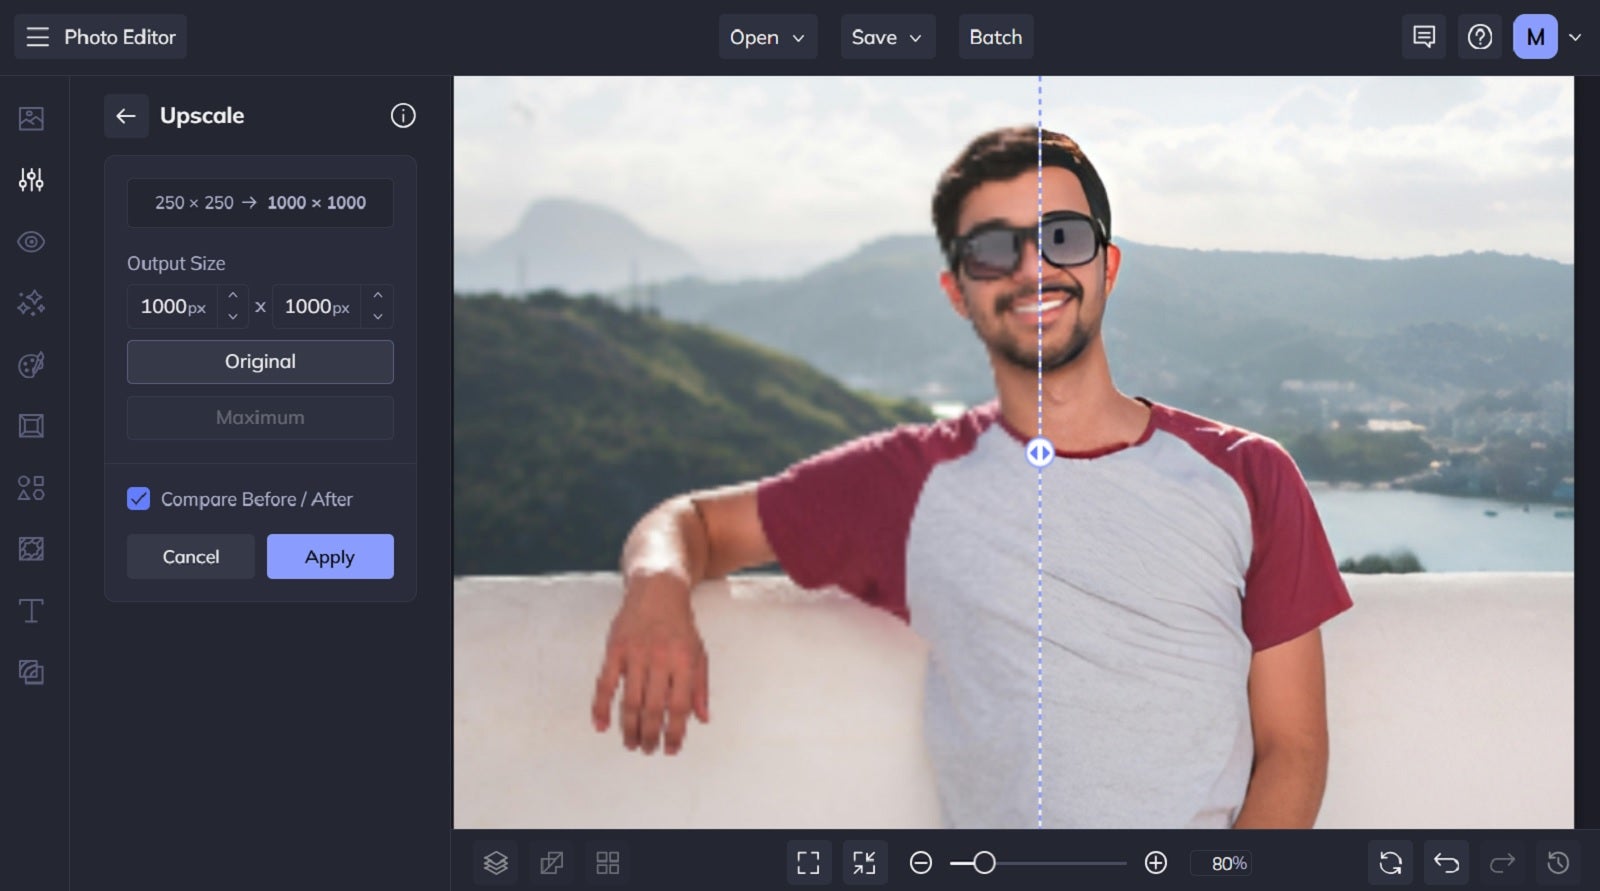This screenshot has height=891, width=1600.
Task: Select the Text tool sidebar icon
Action: [x=31, y=611]
